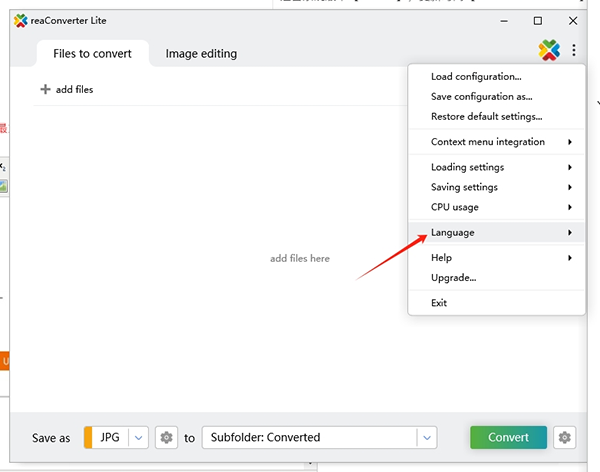600x472 pixels.
Task: Expand the Language submenu
Action: point(496,233)
